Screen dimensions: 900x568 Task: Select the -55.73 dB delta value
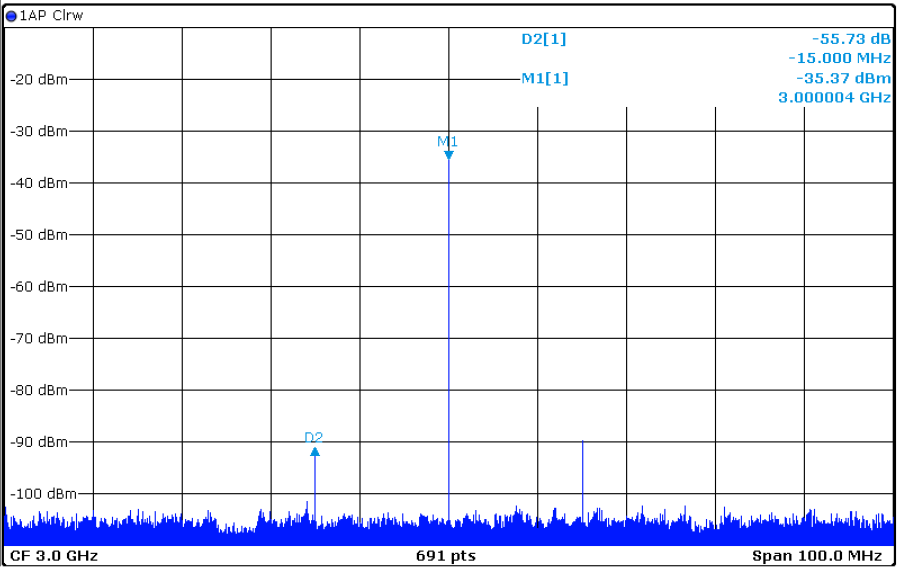coord(852,39)
